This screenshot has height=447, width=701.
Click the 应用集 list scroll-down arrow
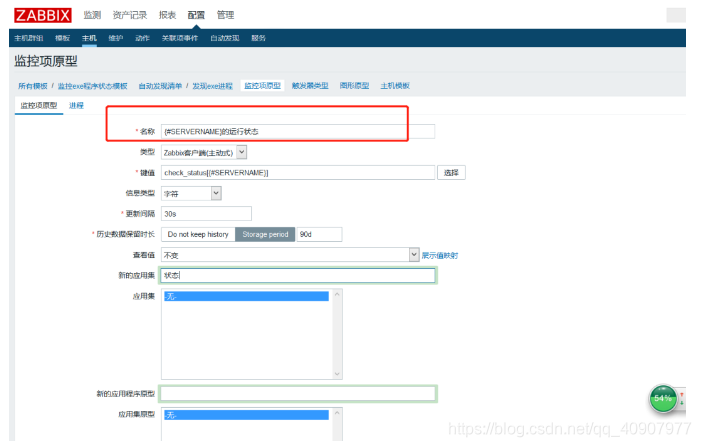(338, 374)
